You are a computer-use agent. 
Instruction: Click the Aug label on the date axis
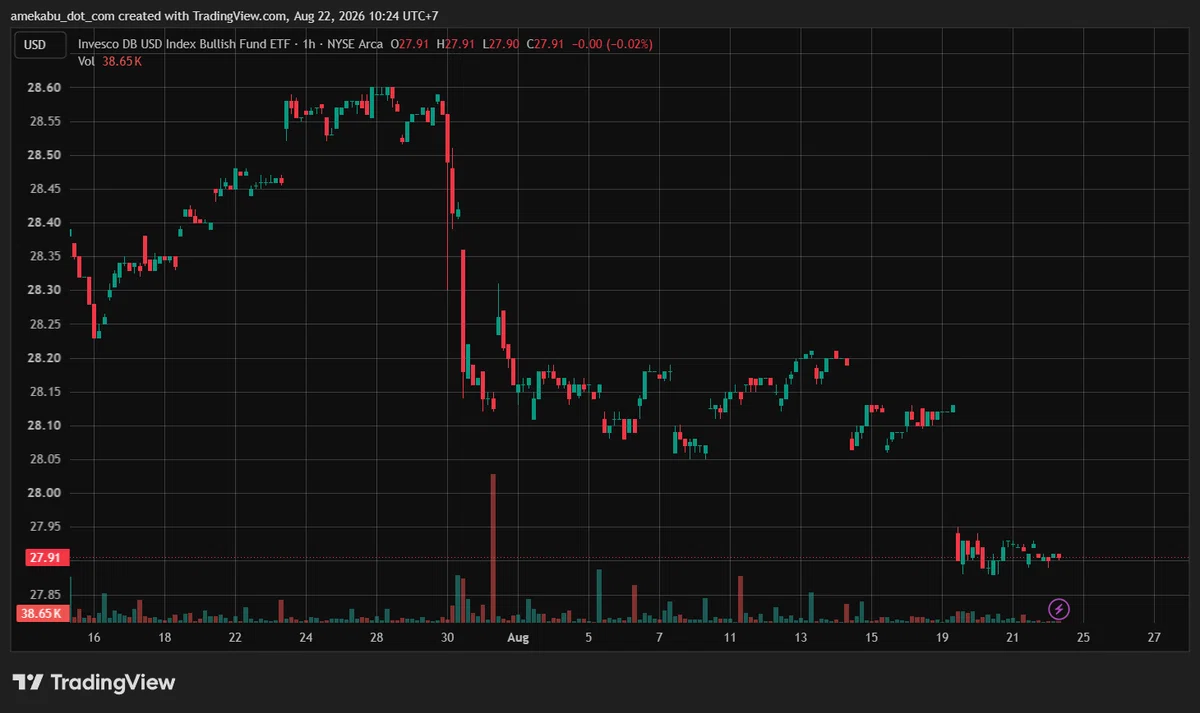[x=517, y=637]
